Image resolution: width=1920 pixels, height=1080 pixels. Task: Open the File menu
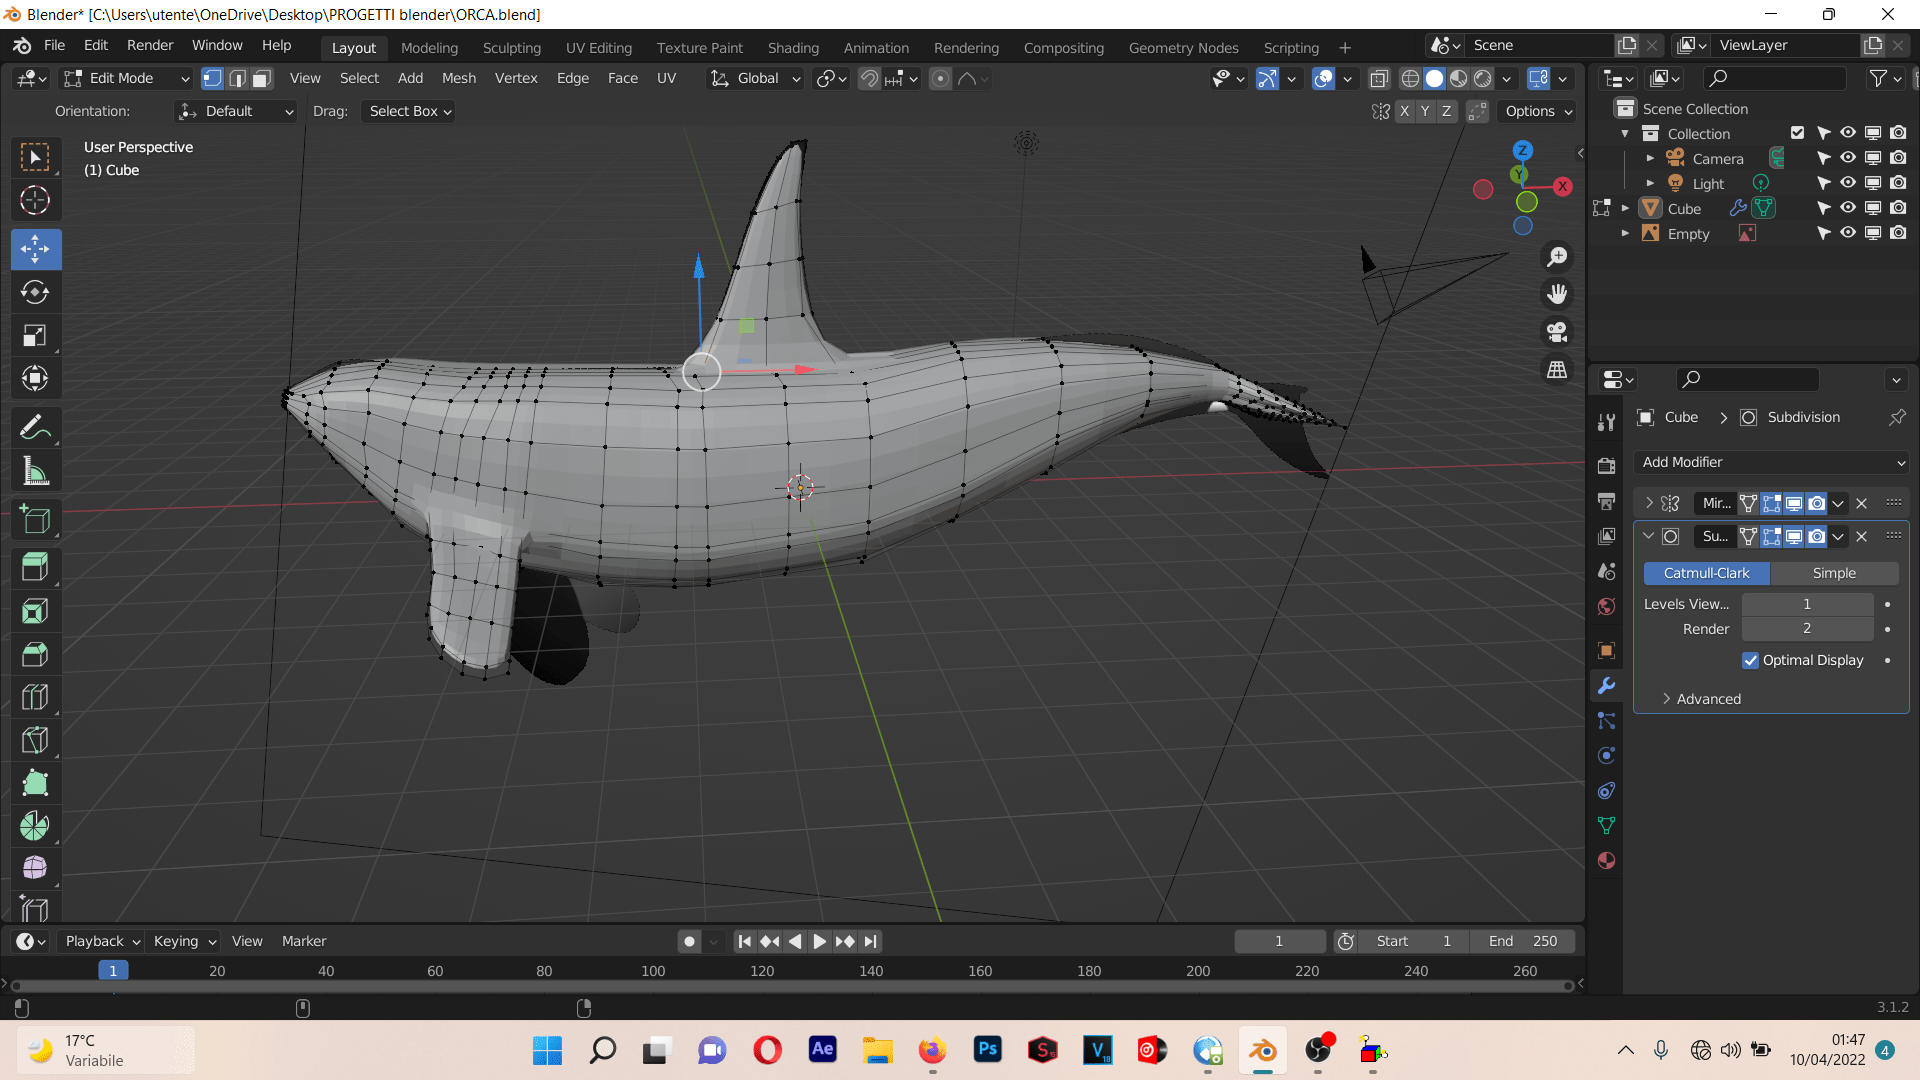[x=54, y=46]
